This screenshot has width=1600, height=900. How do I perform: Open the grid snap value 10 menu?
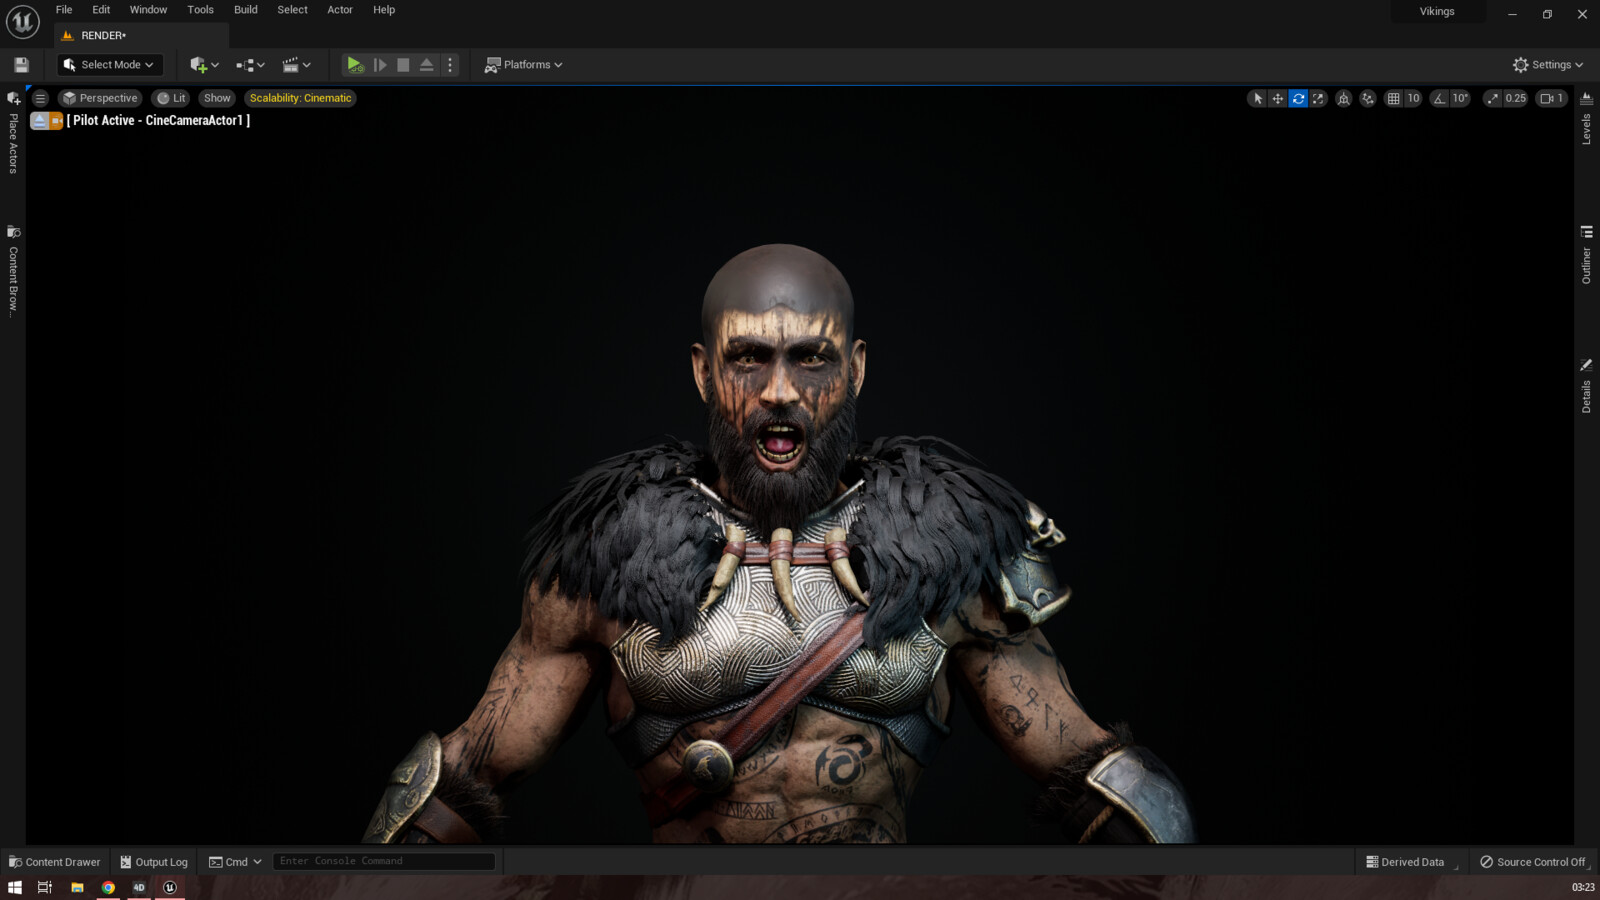pyautogui.click(x=1413, y=98)
